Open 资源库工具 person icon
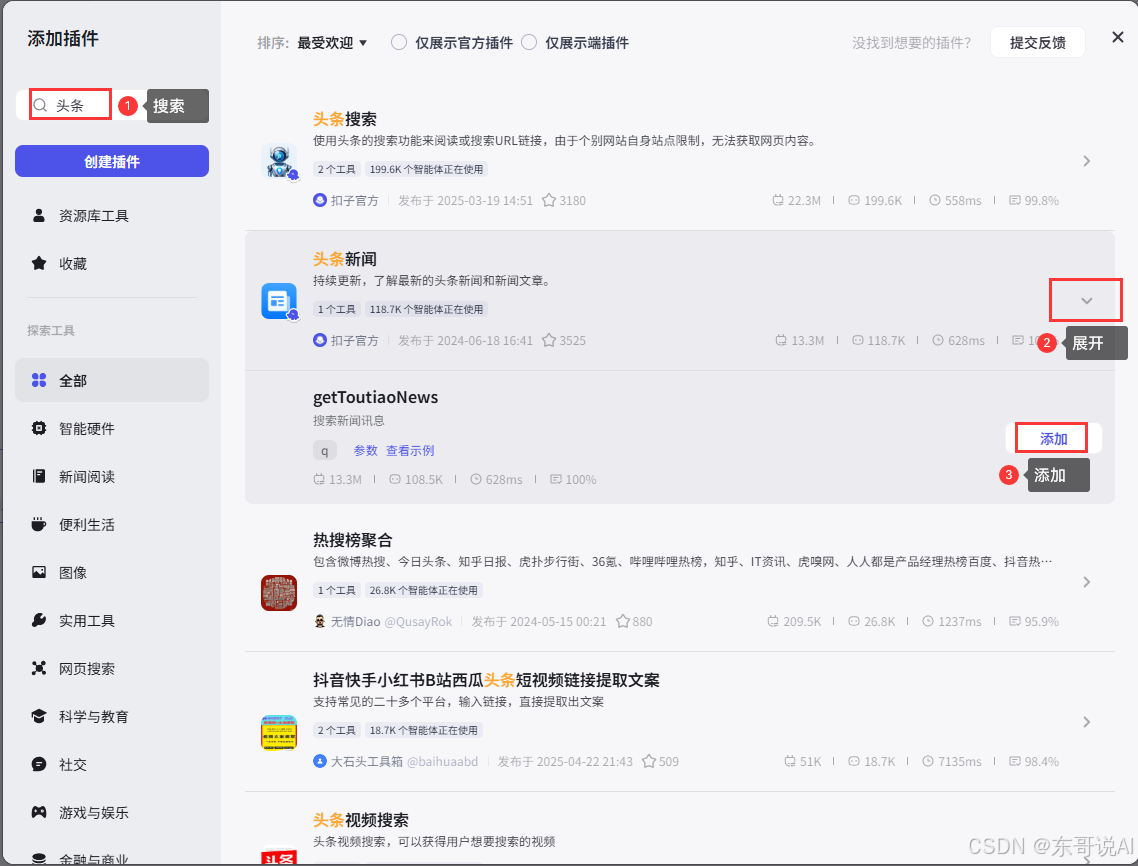 (x=39, y=216)
